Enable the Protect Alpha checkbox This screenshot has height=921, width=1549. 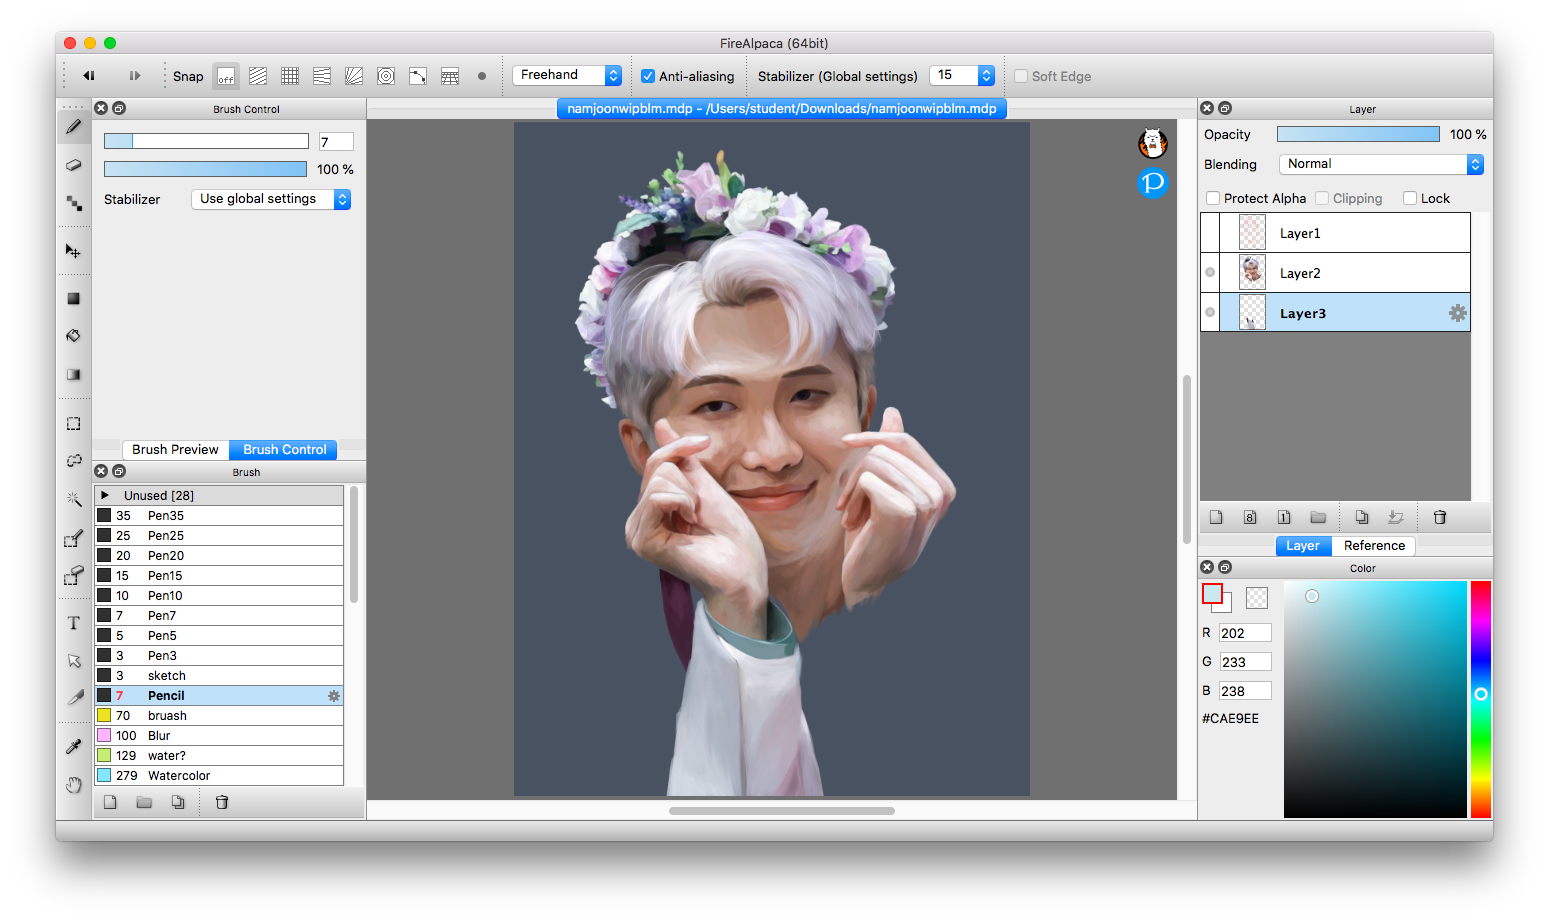(x=1213, y=198)
